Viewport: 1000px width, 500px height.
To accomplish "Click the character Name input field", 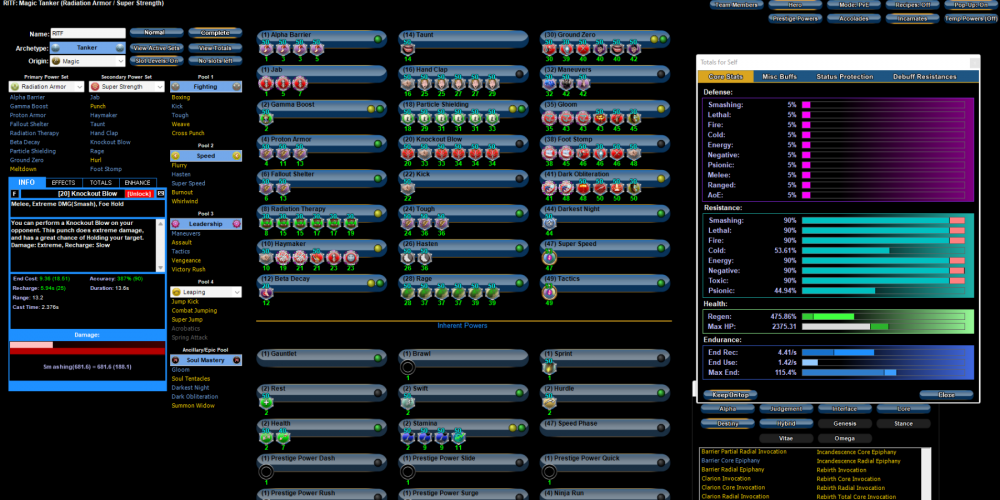I will point(88,33).
